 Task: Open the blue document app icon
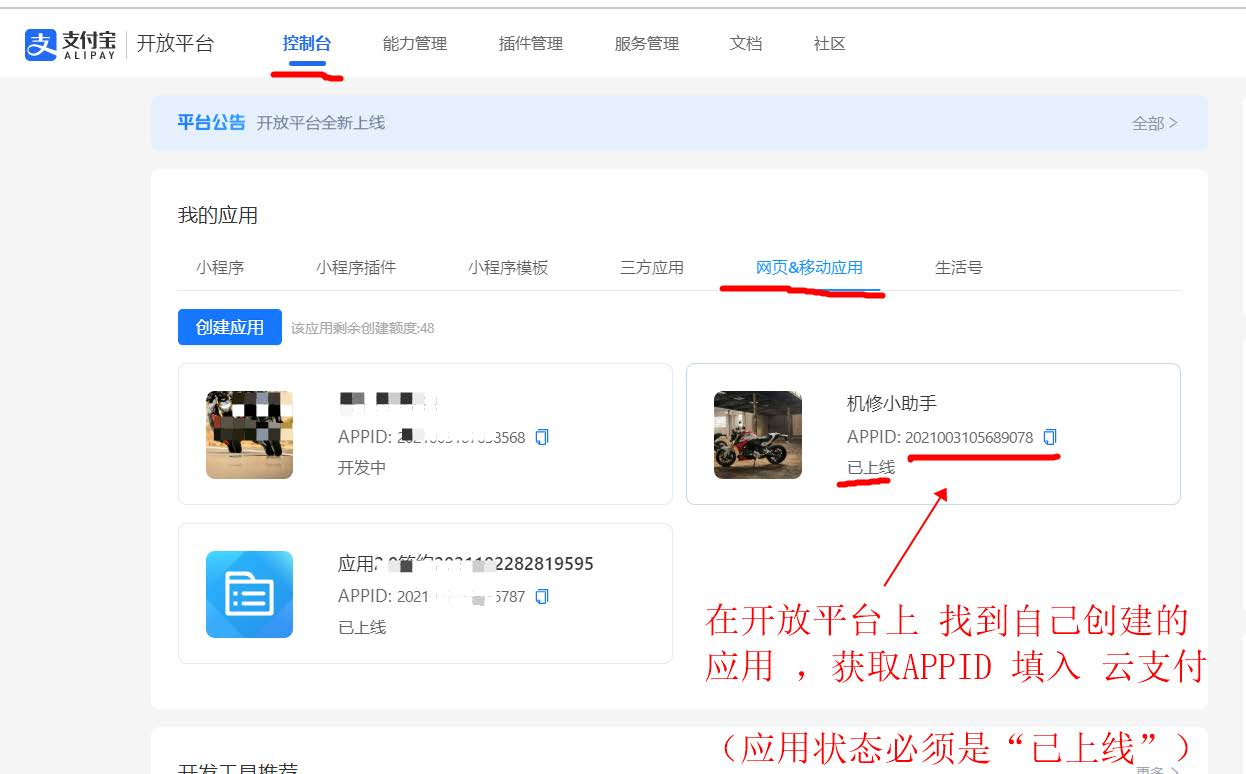(x=249, y=594)
